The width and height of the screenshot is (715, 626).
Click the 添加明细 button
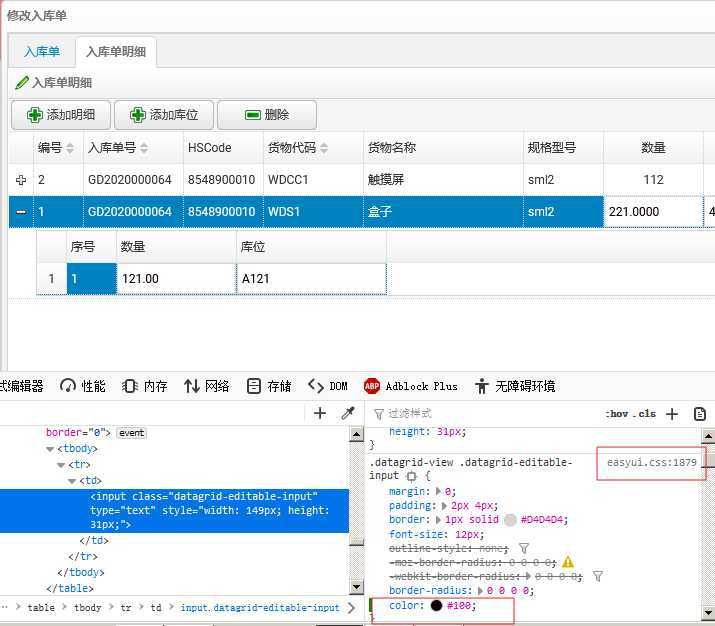tap(61, 115)
